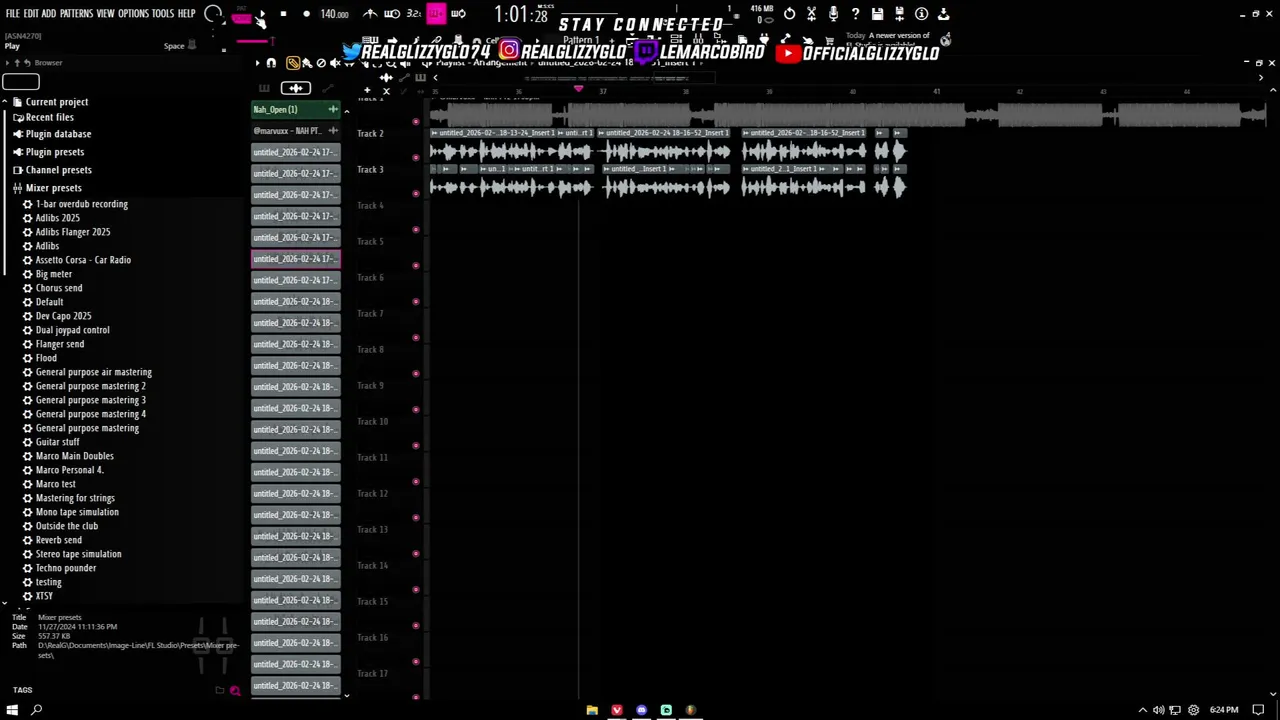Image resolution: width=1280 pixels, height=720 pixels.
Task: Click the pink tag search icon
Action: point(235,690)
